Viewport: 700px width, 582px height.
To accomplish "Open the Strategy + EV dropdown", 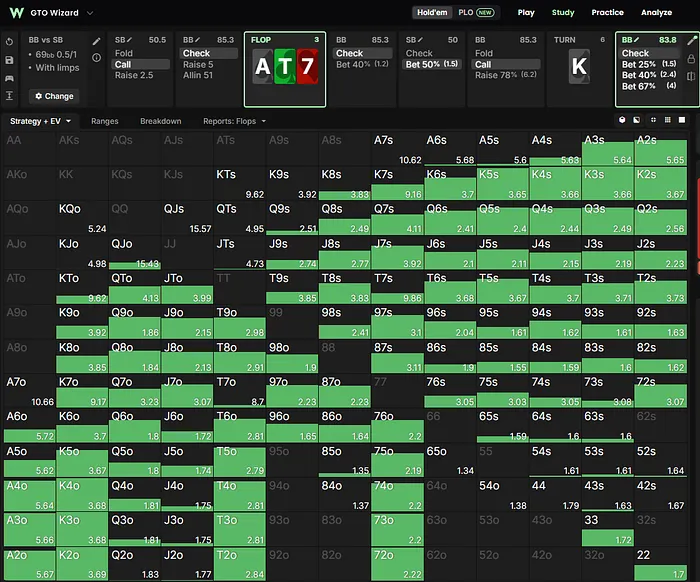I will (x=40, y=121).
